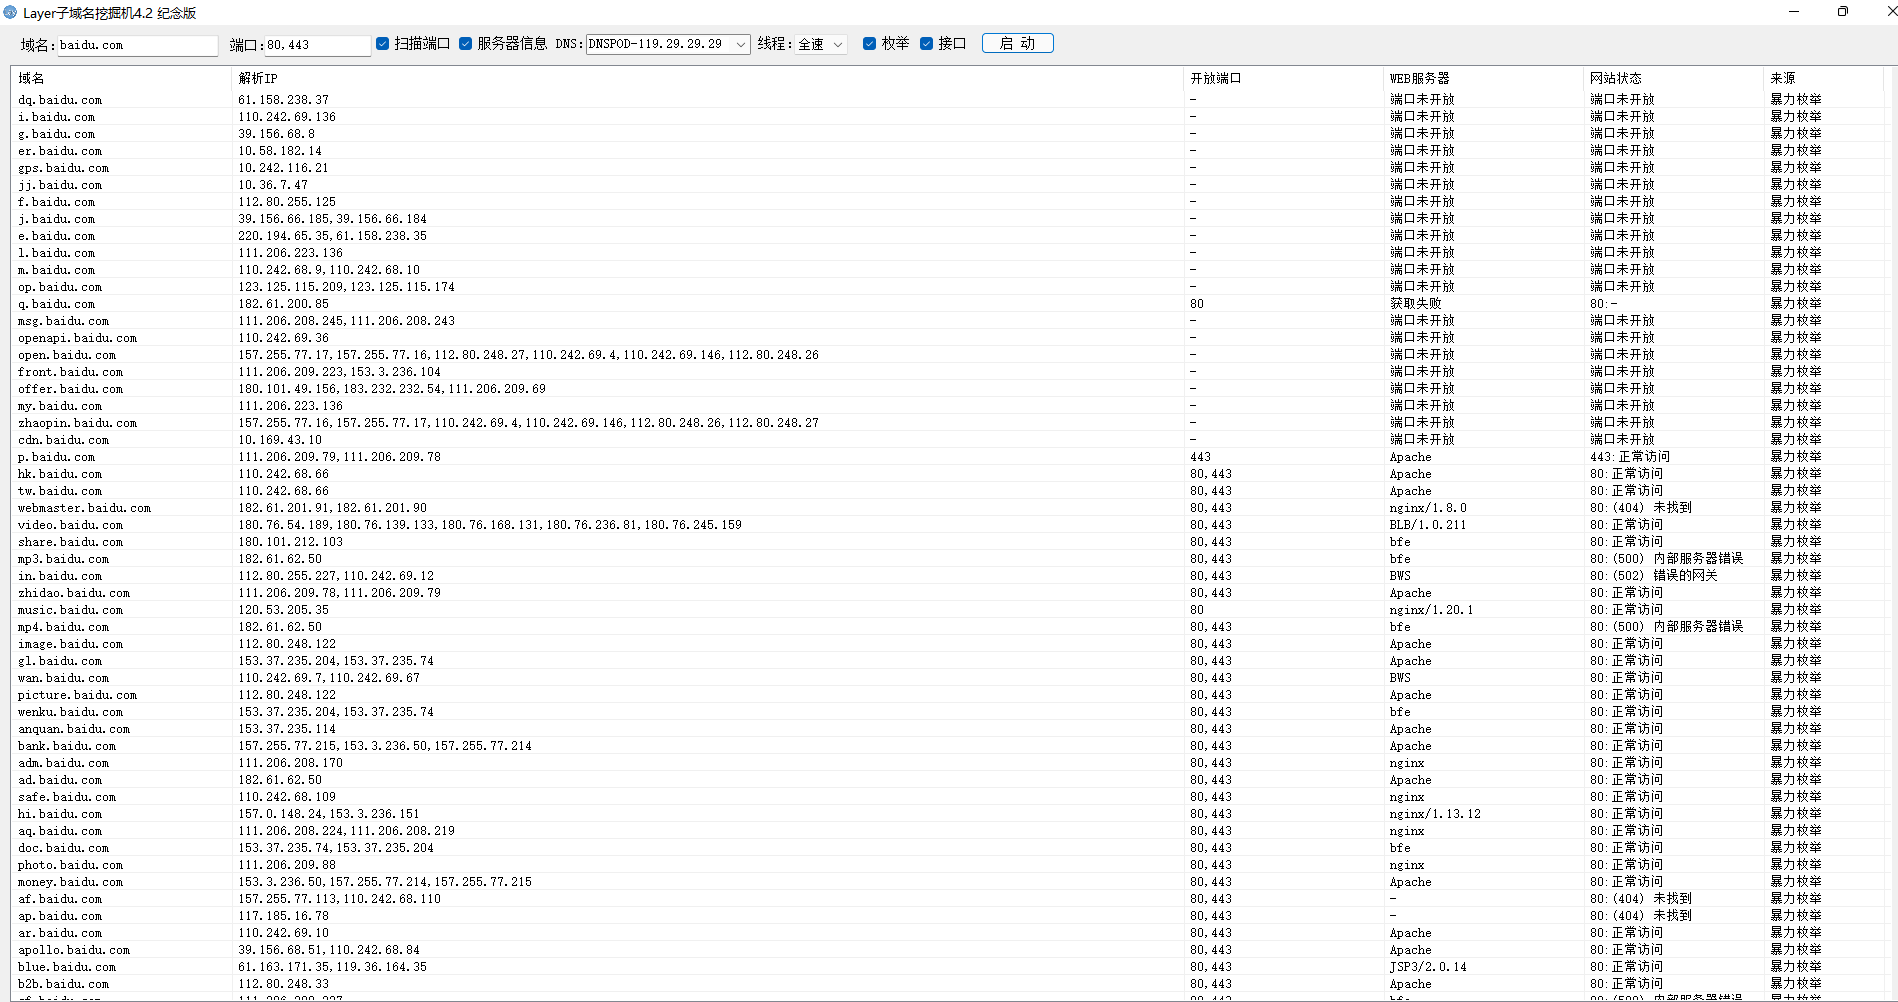Viewport: 1898px width, 1002px height.
Task: Select row dq.baidu.com
Action: pyautogui.click(x=948, y=100)
